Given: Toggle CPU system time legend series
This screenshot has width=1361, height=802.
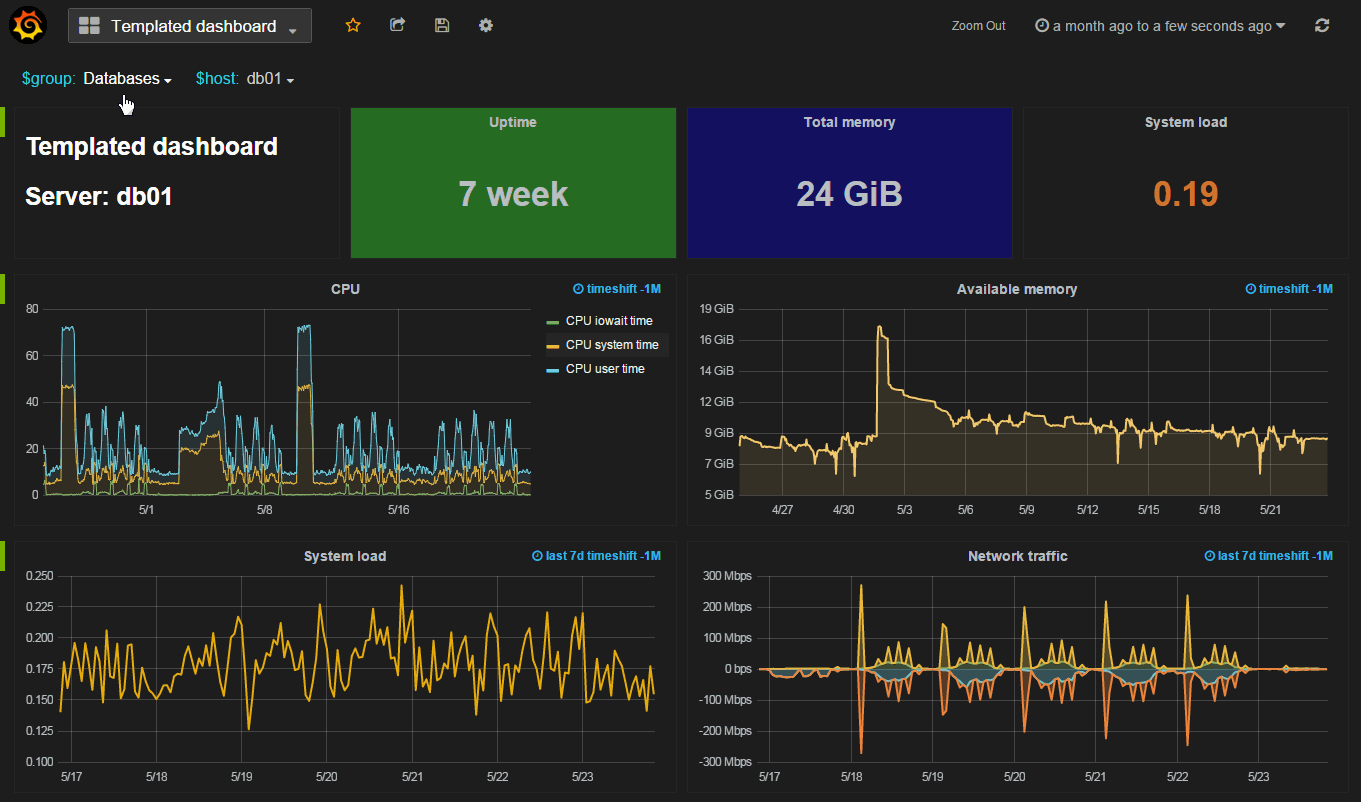Looking at the screenshot, I should click(x=612, y=345).
